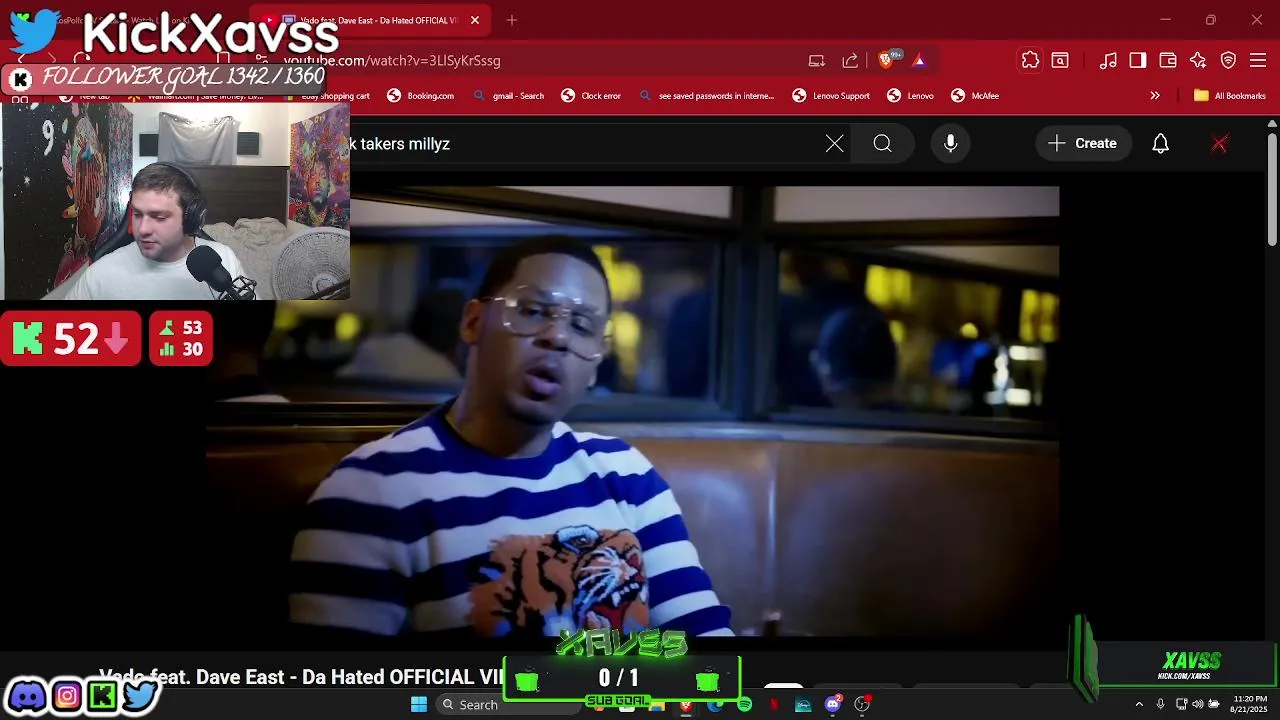Open the Booking.com bookmark
The width and height of the screenshot is (1280, 720).
421,96
